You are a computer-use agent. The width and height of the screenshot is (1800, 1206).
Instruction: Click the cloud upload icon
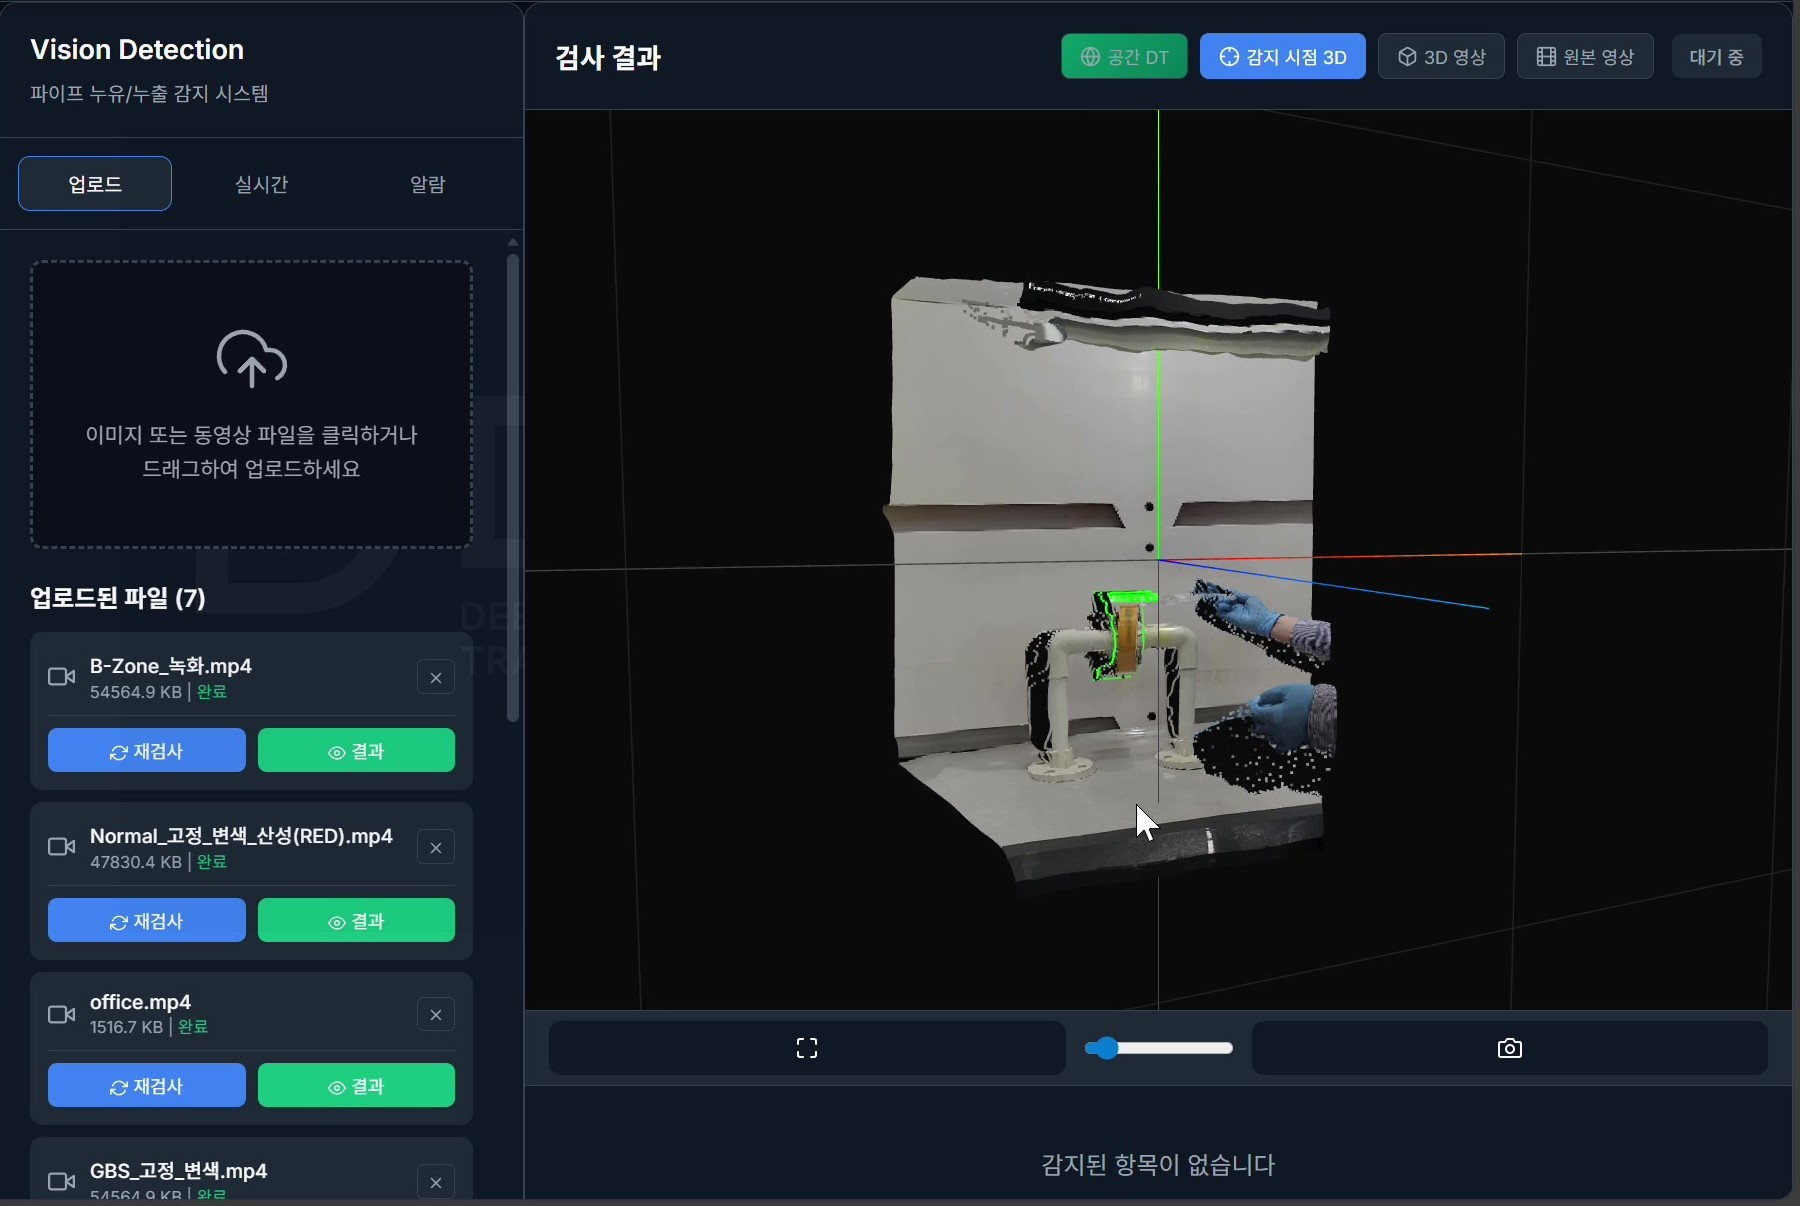(250, 358)
